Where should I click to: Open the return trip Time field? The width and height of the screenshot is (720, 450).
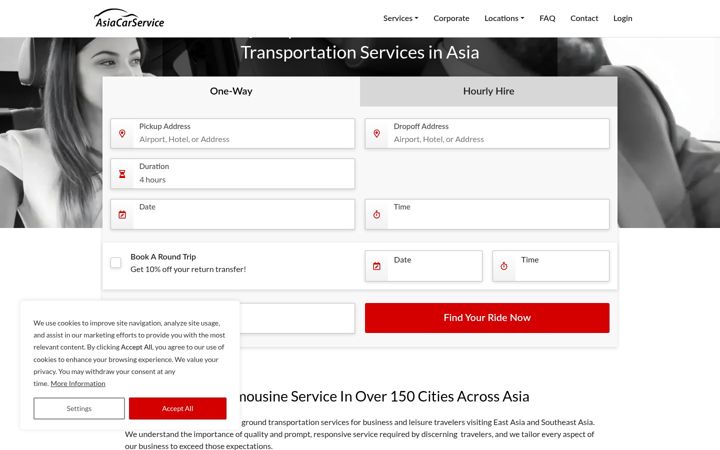click(551, 266)
